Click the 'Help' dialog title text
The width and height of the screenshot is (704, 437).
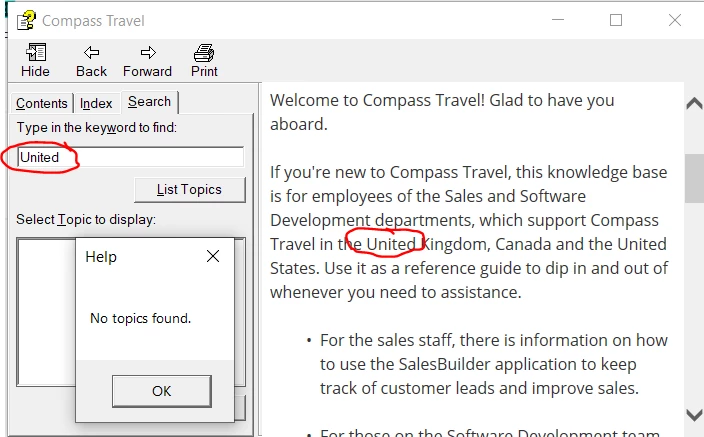tap(101, 257)
